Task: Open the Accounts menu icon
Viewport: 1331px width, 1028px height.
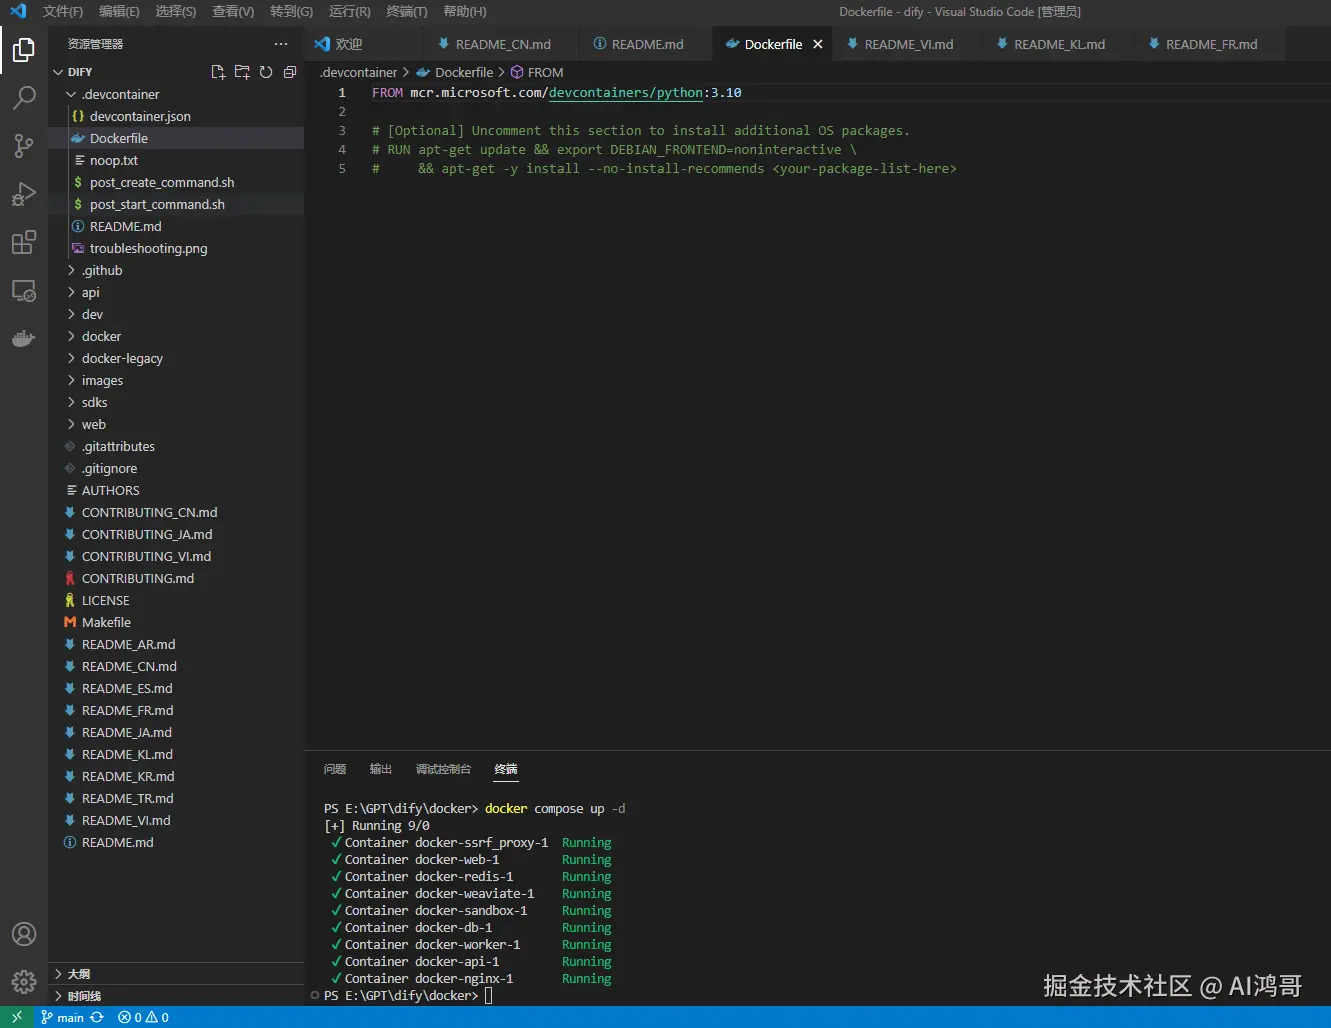Action: (24, 934)
